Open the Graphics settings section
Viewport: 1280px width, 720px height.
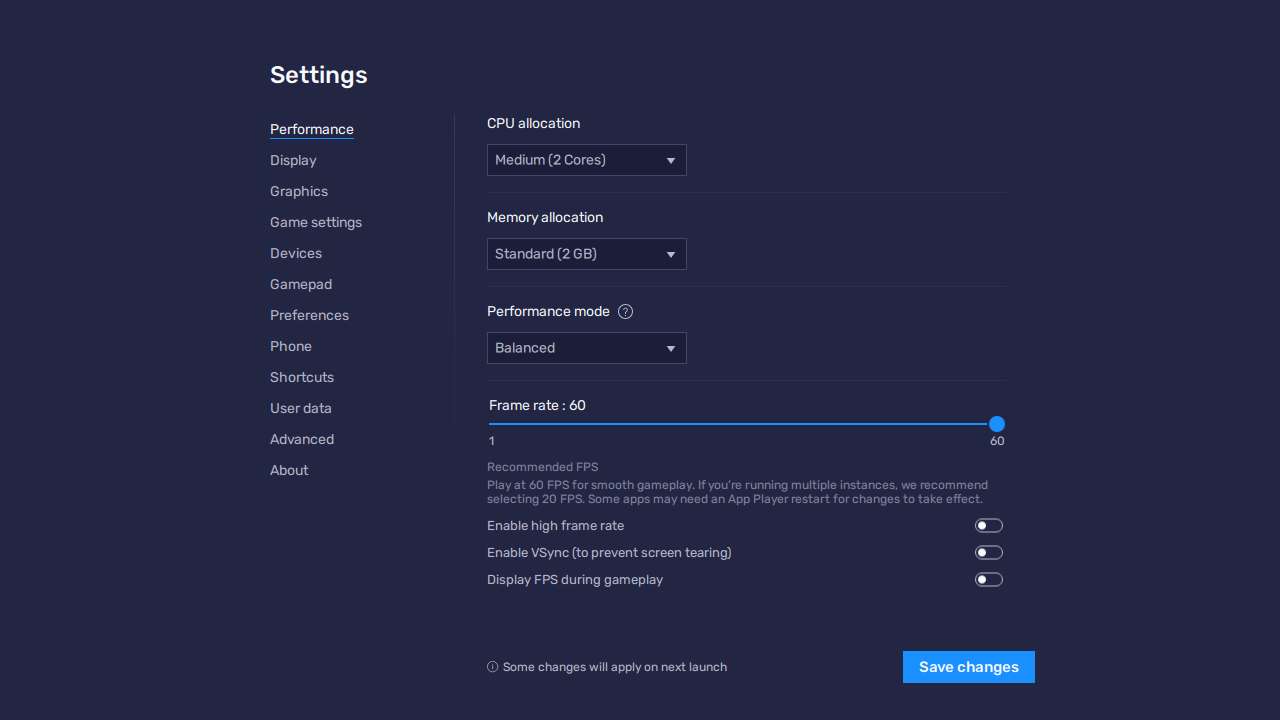point(298,191)
